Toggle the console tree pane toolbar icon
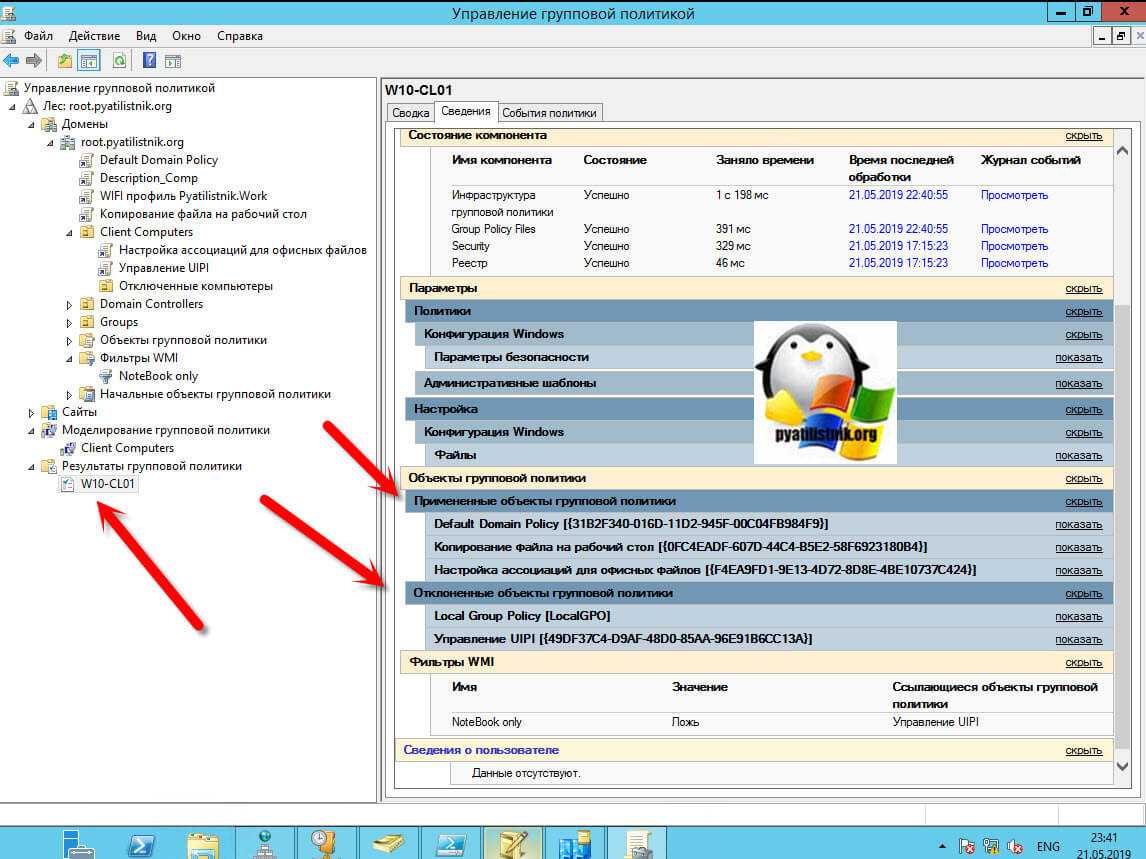The height and width of the screenshot is (859, 1146). pyautogui.click(x=89, y=61)
